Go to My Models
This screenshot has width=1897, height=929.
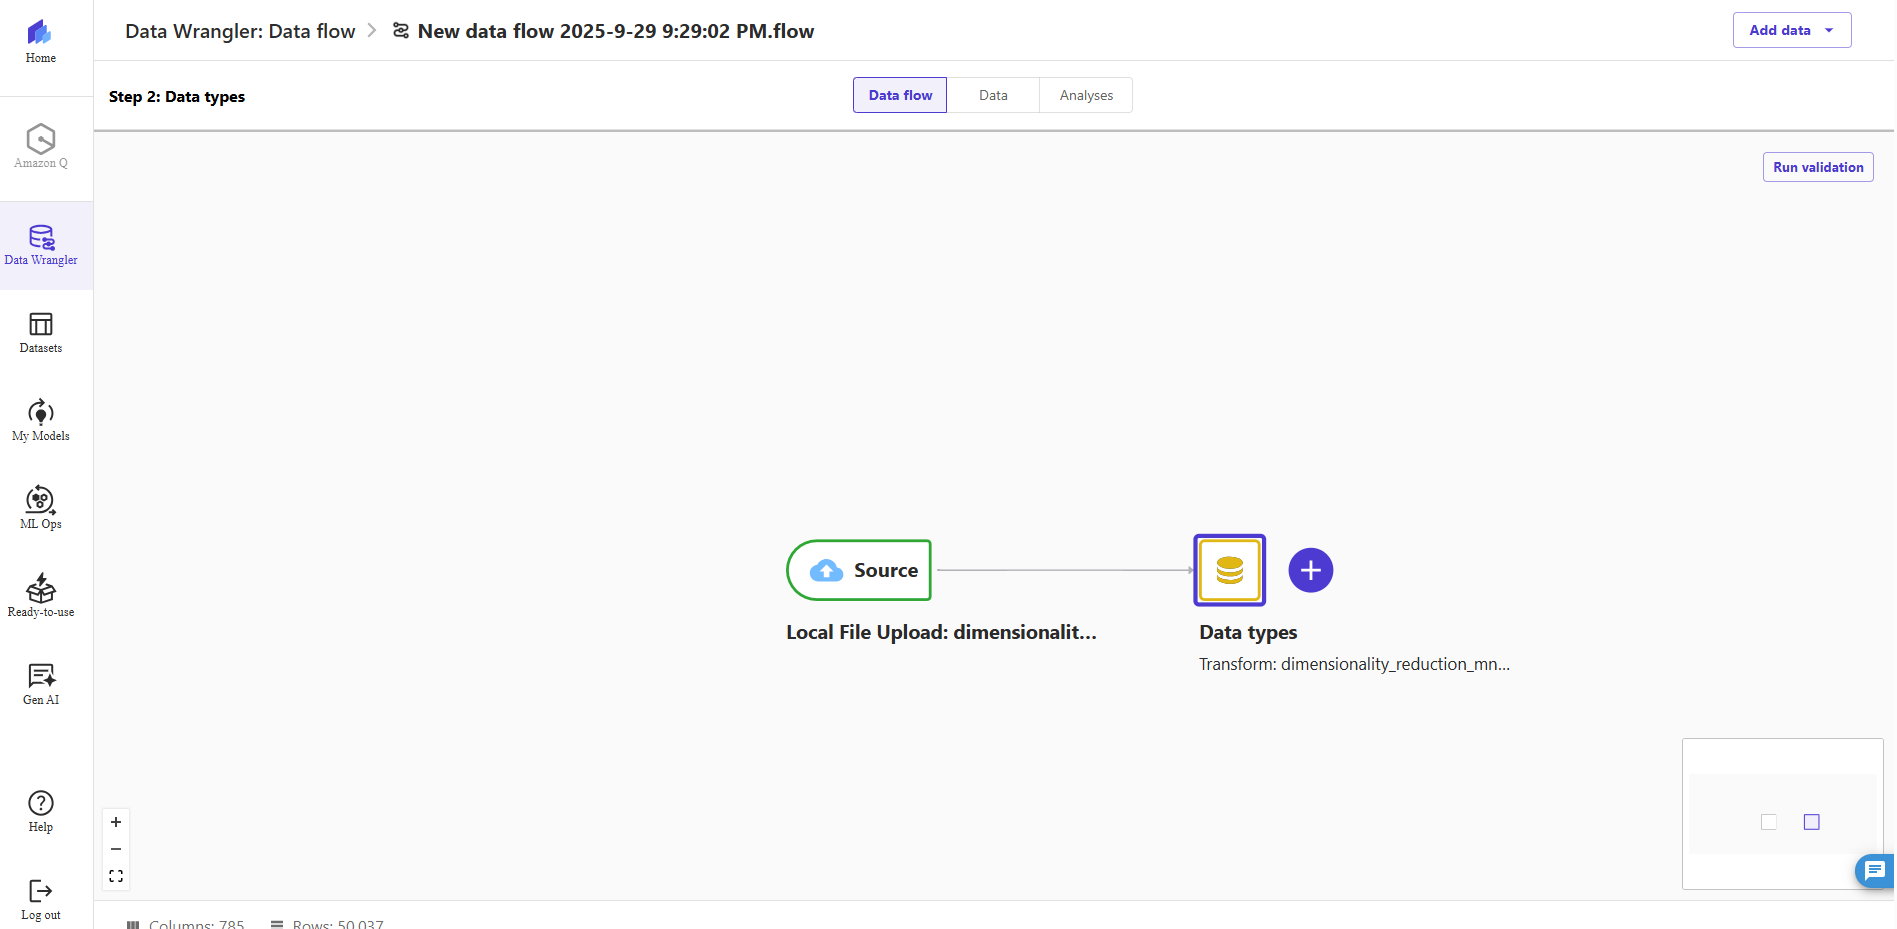(40, 421)
